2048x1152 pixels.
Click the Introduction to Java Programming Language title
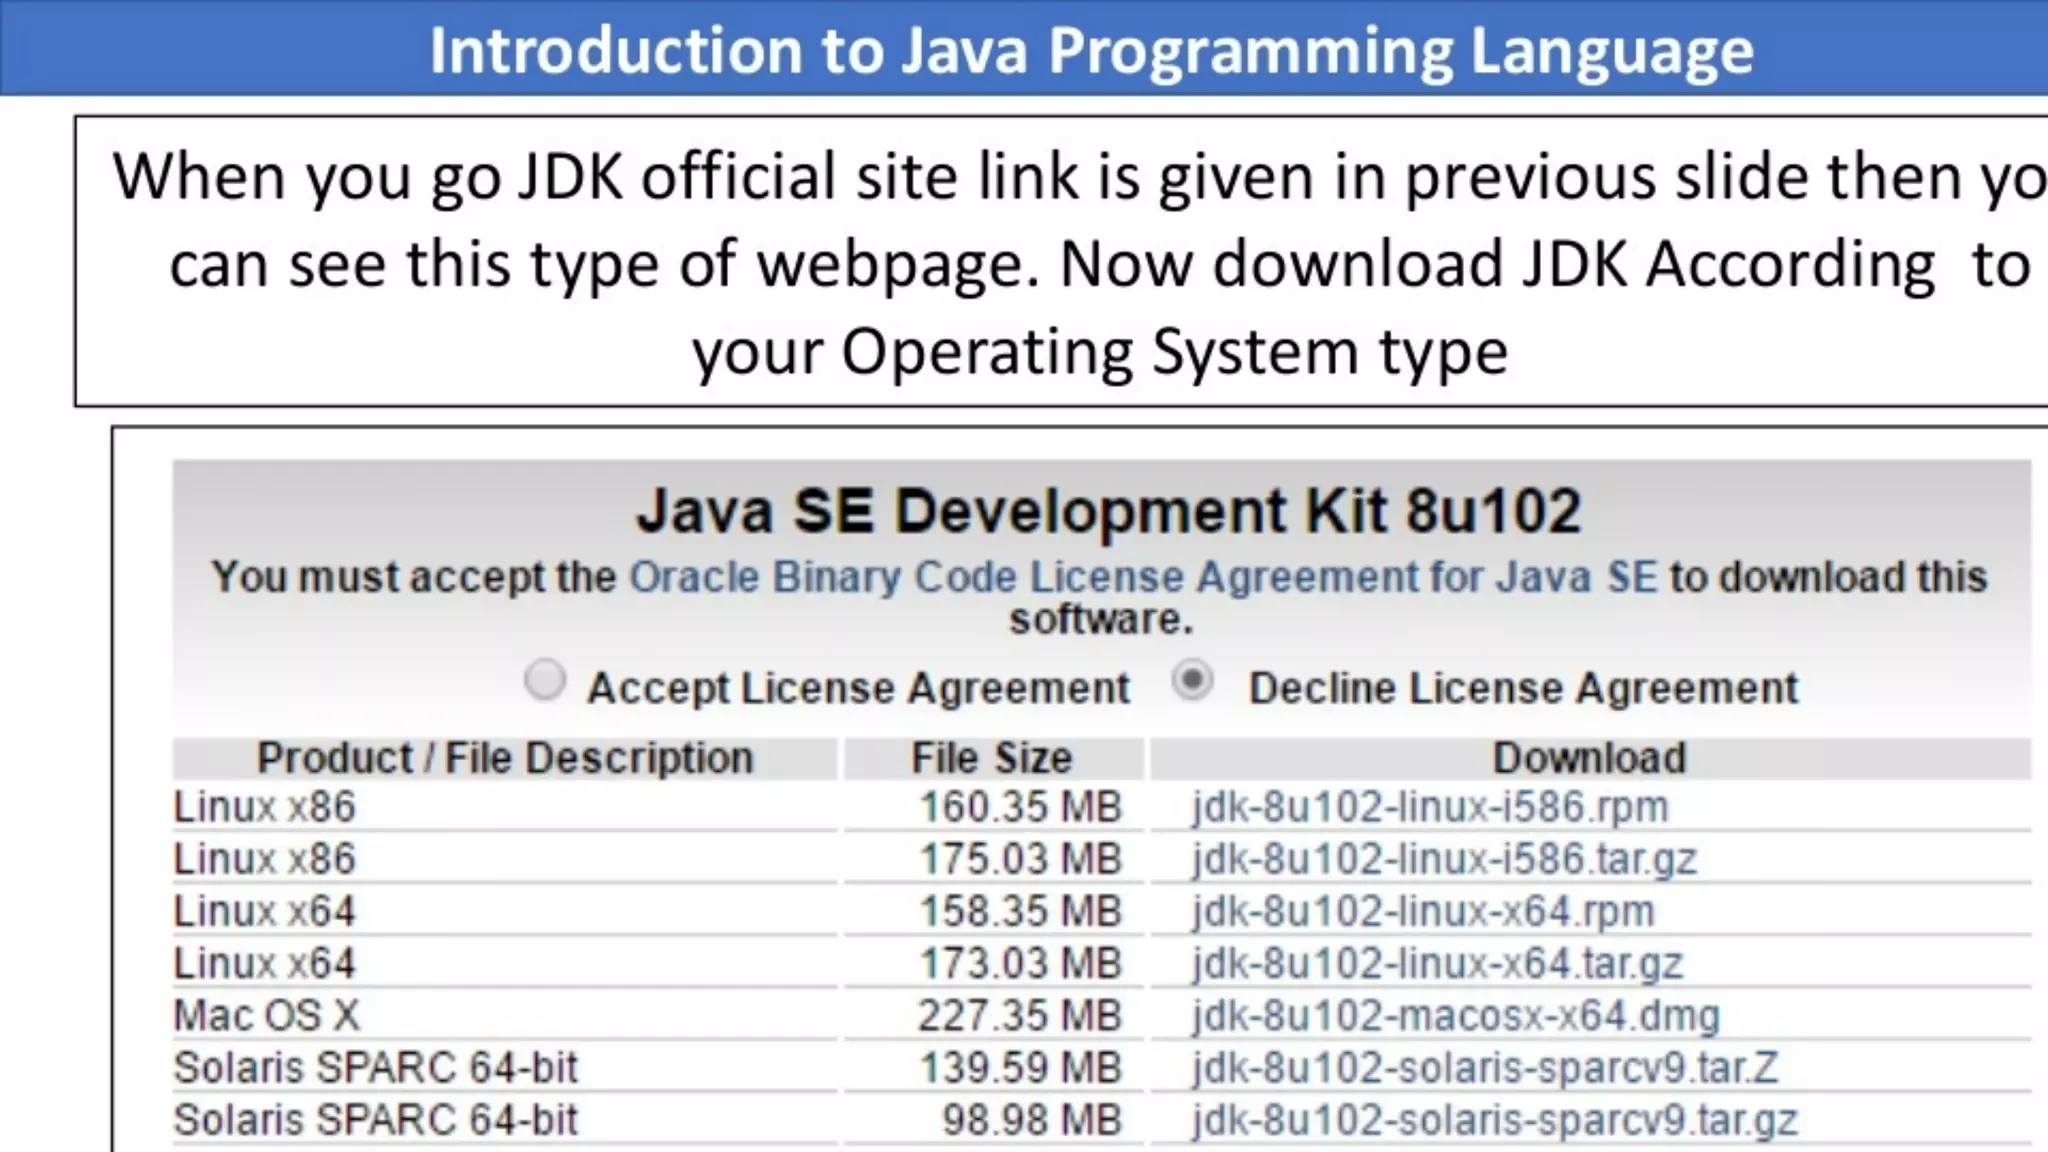[x=1091, y=50]
